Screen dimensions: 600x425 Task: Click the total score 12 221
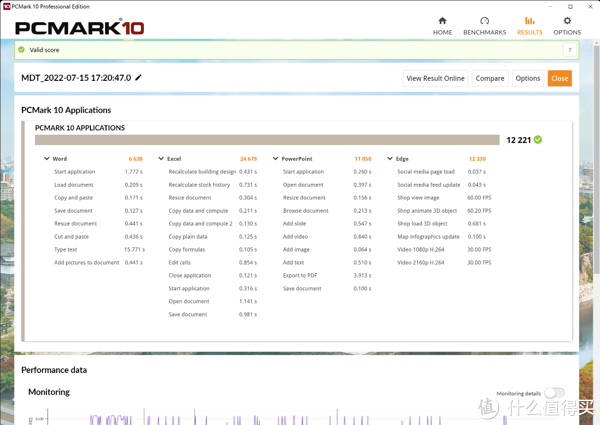pos(518,140)
